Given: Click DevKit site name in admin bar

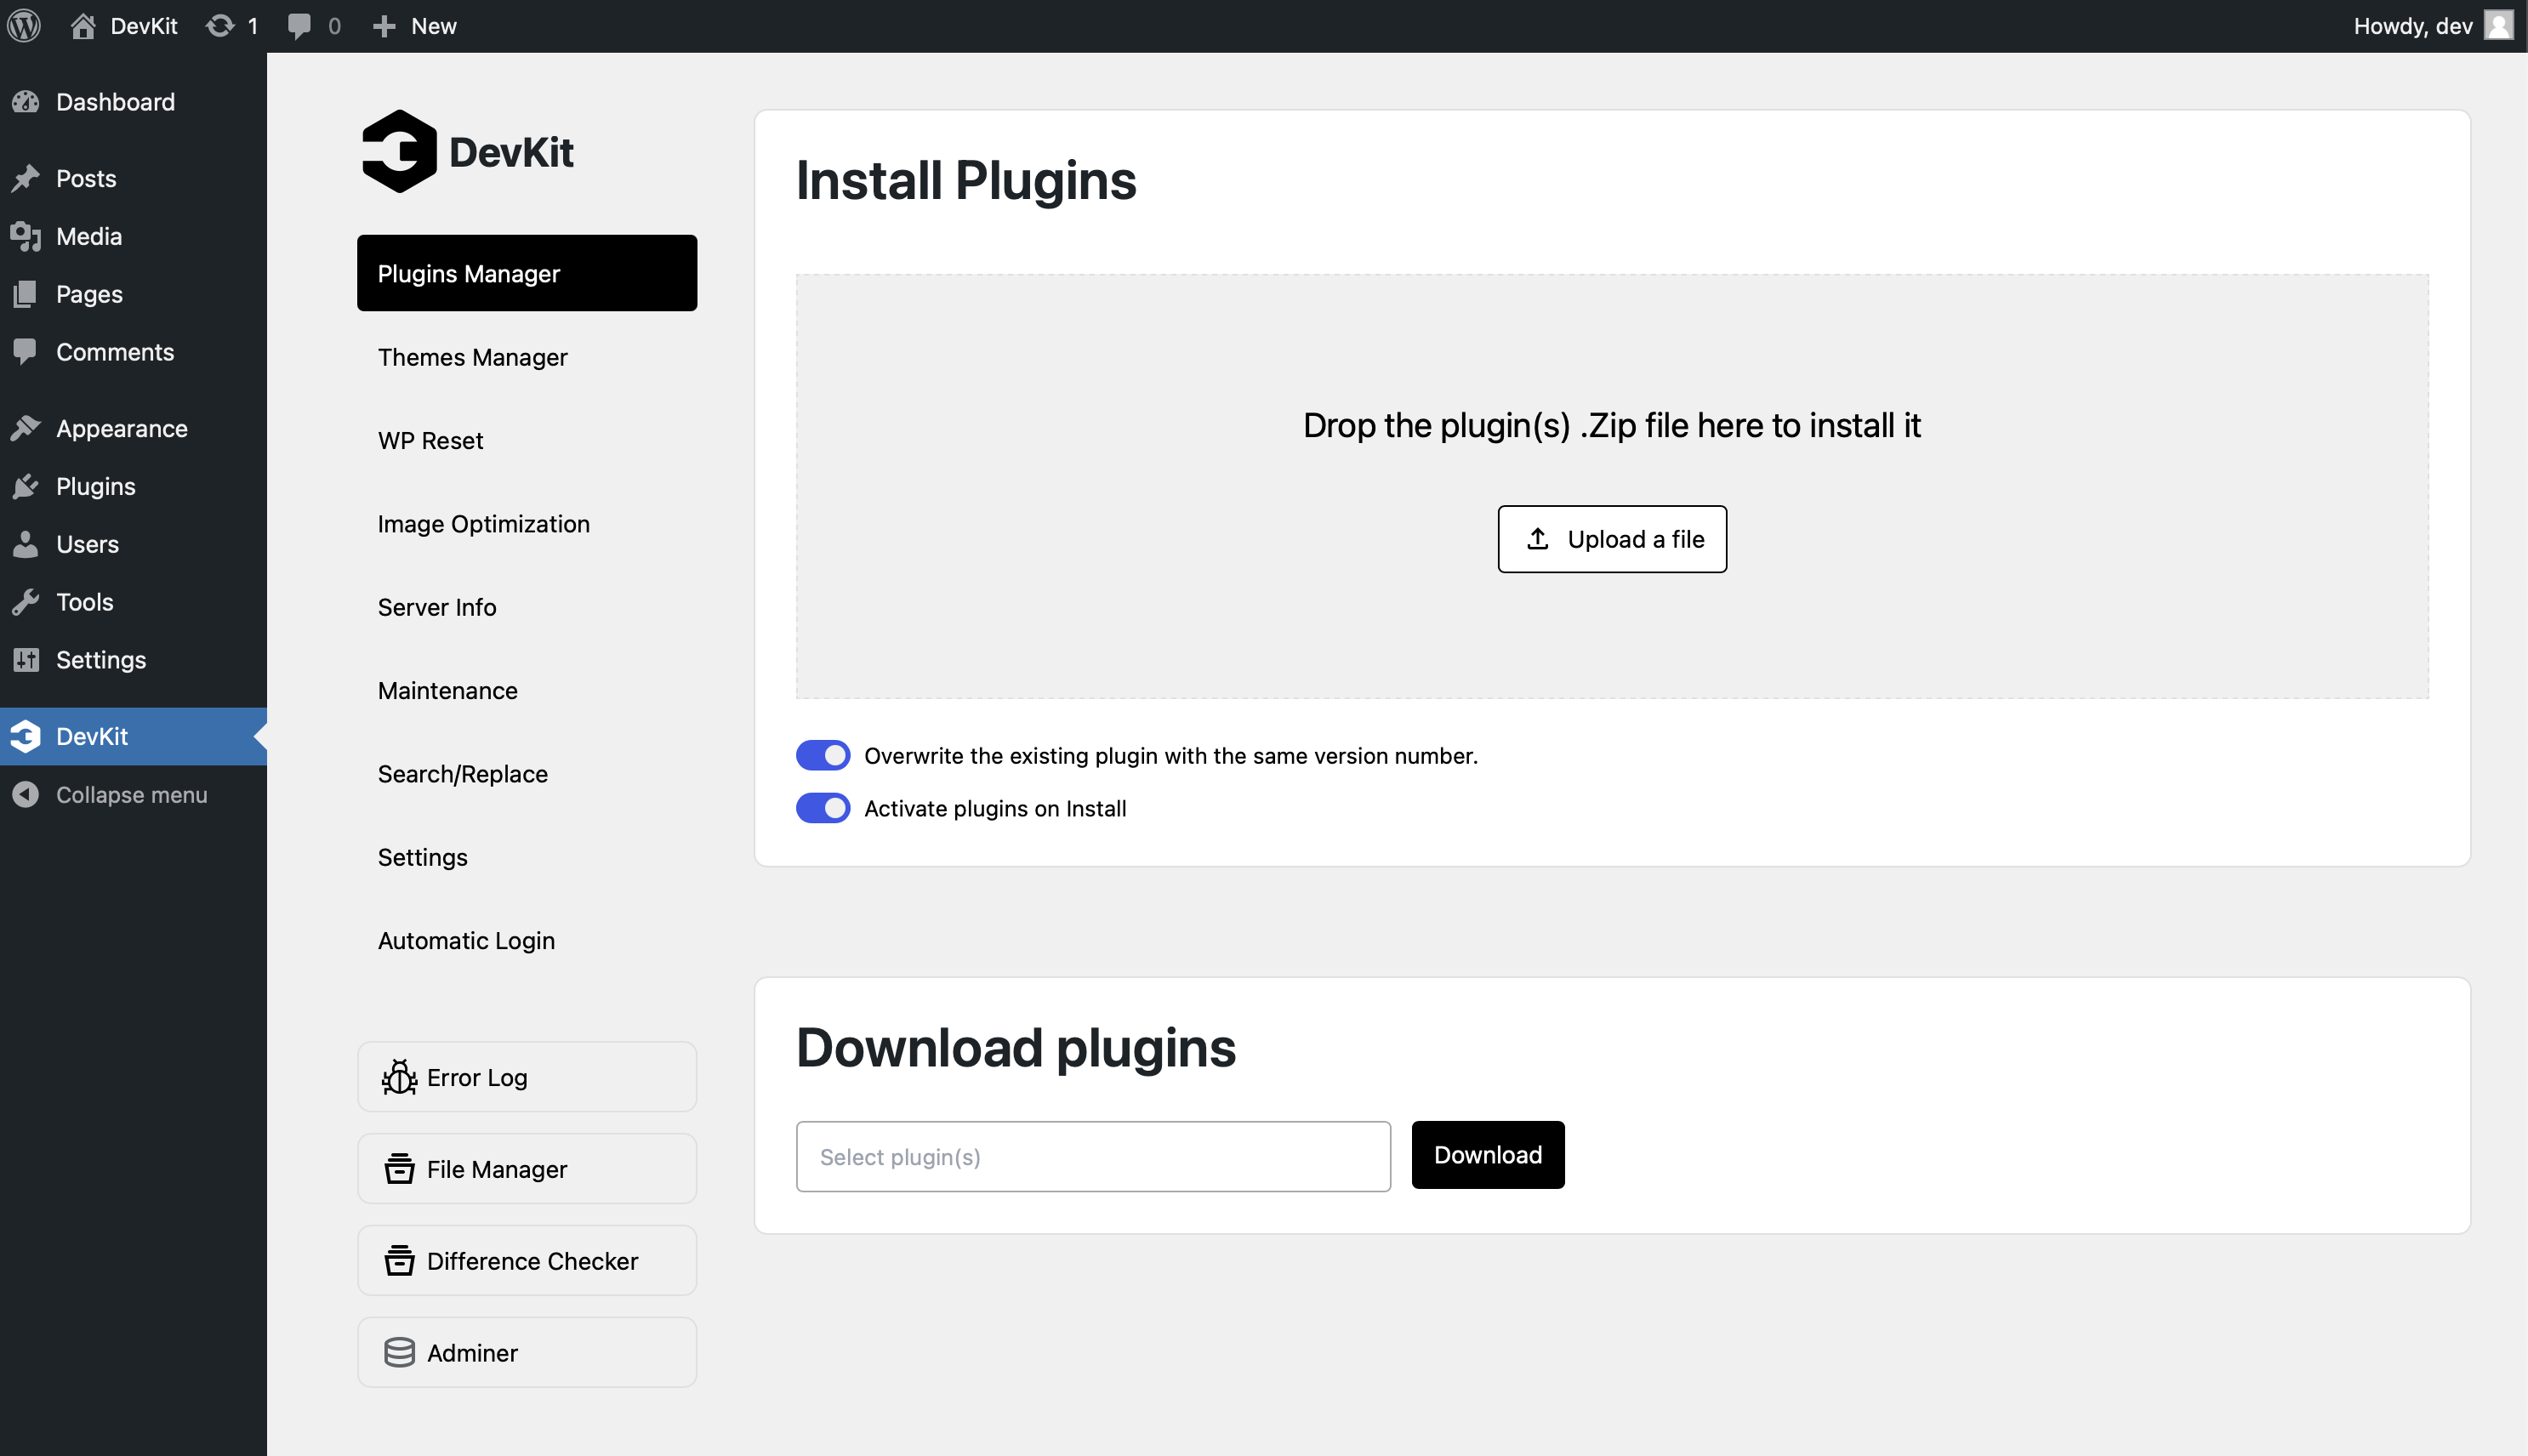Looking at the screenshot, I should click(144, 26).
